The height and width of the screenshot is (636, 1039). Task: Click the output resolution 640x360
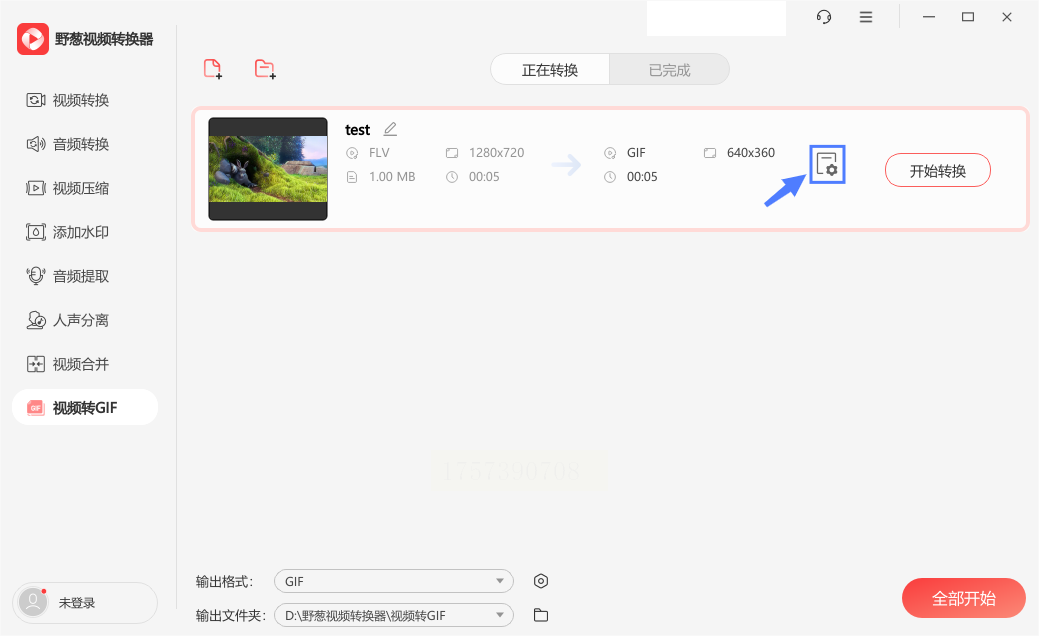point(750,153)
